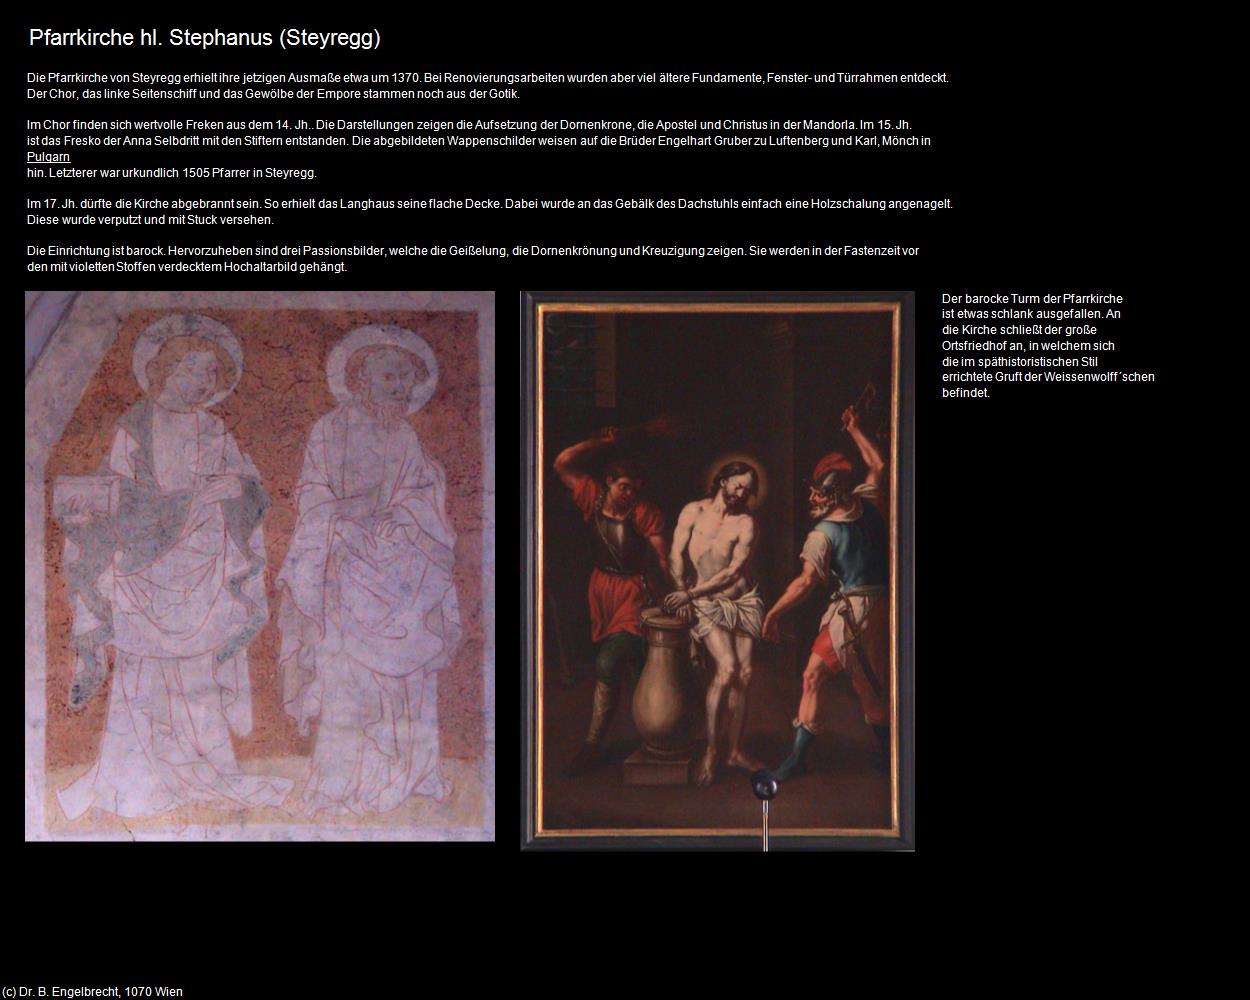Open the apostles fresco image
This screenshot has height=1000, width=1250.
click(x=260, y=566)
